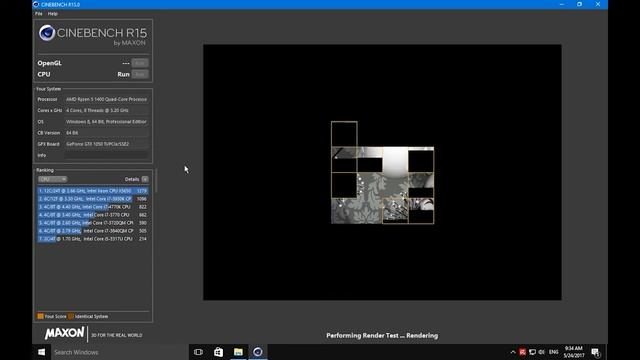Image resolution: width=640 pixels, height=360 pixels.
Task: Click the volume speaker tray icon
Action: click(542, 352)
